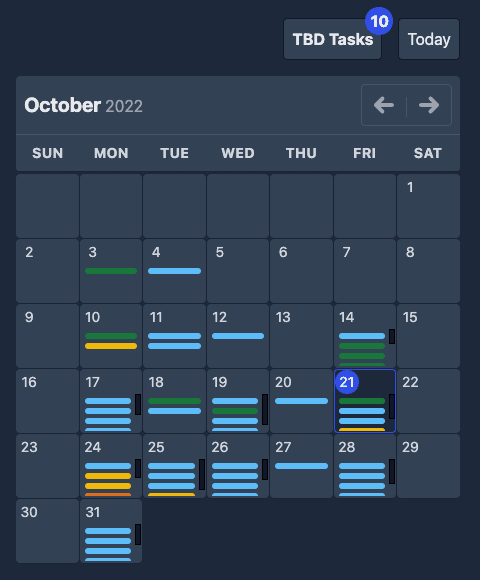Viewport: 480px width, 580px height.
Task: Click the yellow task bar on October 10
Action: (111, 346)
